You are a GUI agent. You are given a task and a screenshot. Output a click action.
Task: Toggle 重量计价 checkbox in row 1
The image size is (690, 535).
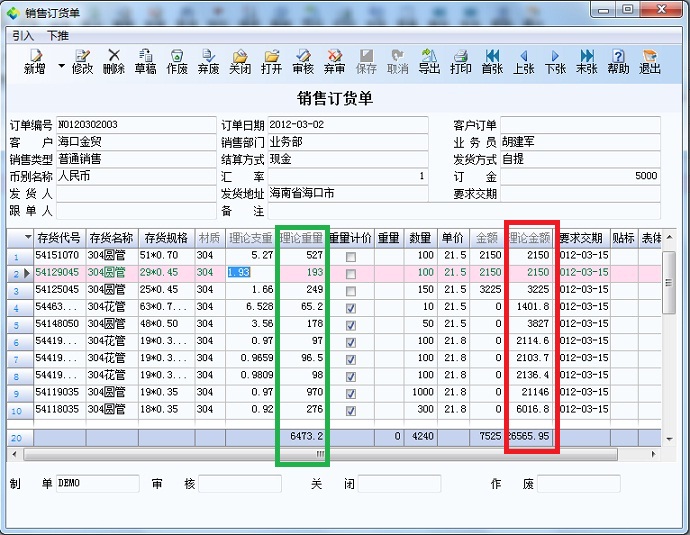pyautogui.click(x=350, y=257)
